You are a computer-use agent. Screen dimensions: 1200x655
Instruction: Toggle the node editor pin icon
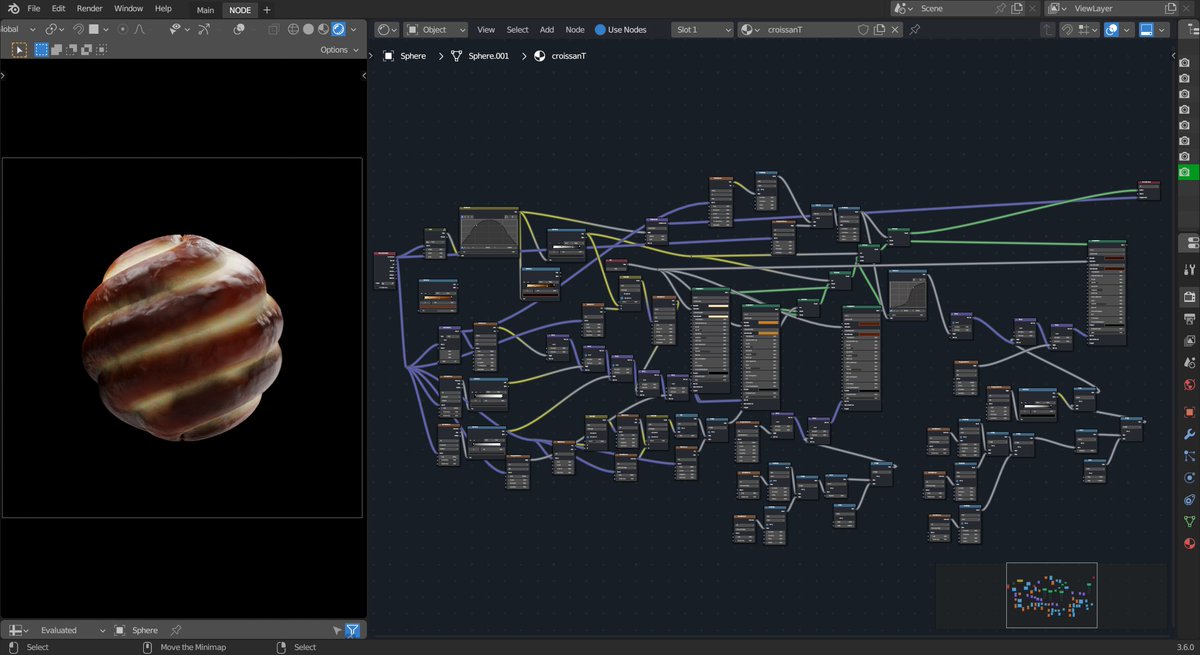click(914, 30)
